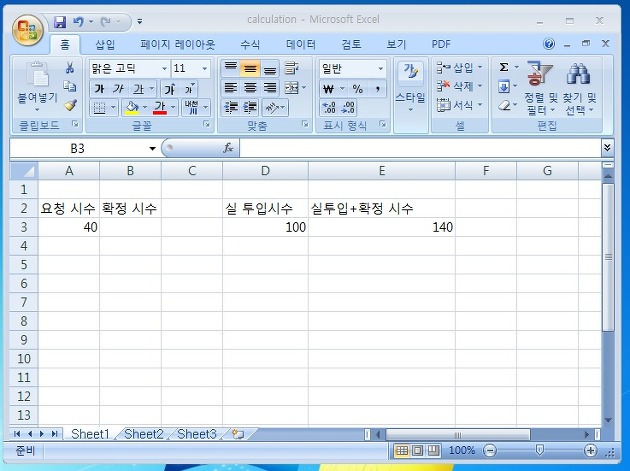The height and width of the screenshot is (471, 630).
Task: Expand the formula bar
Action: 607,148
